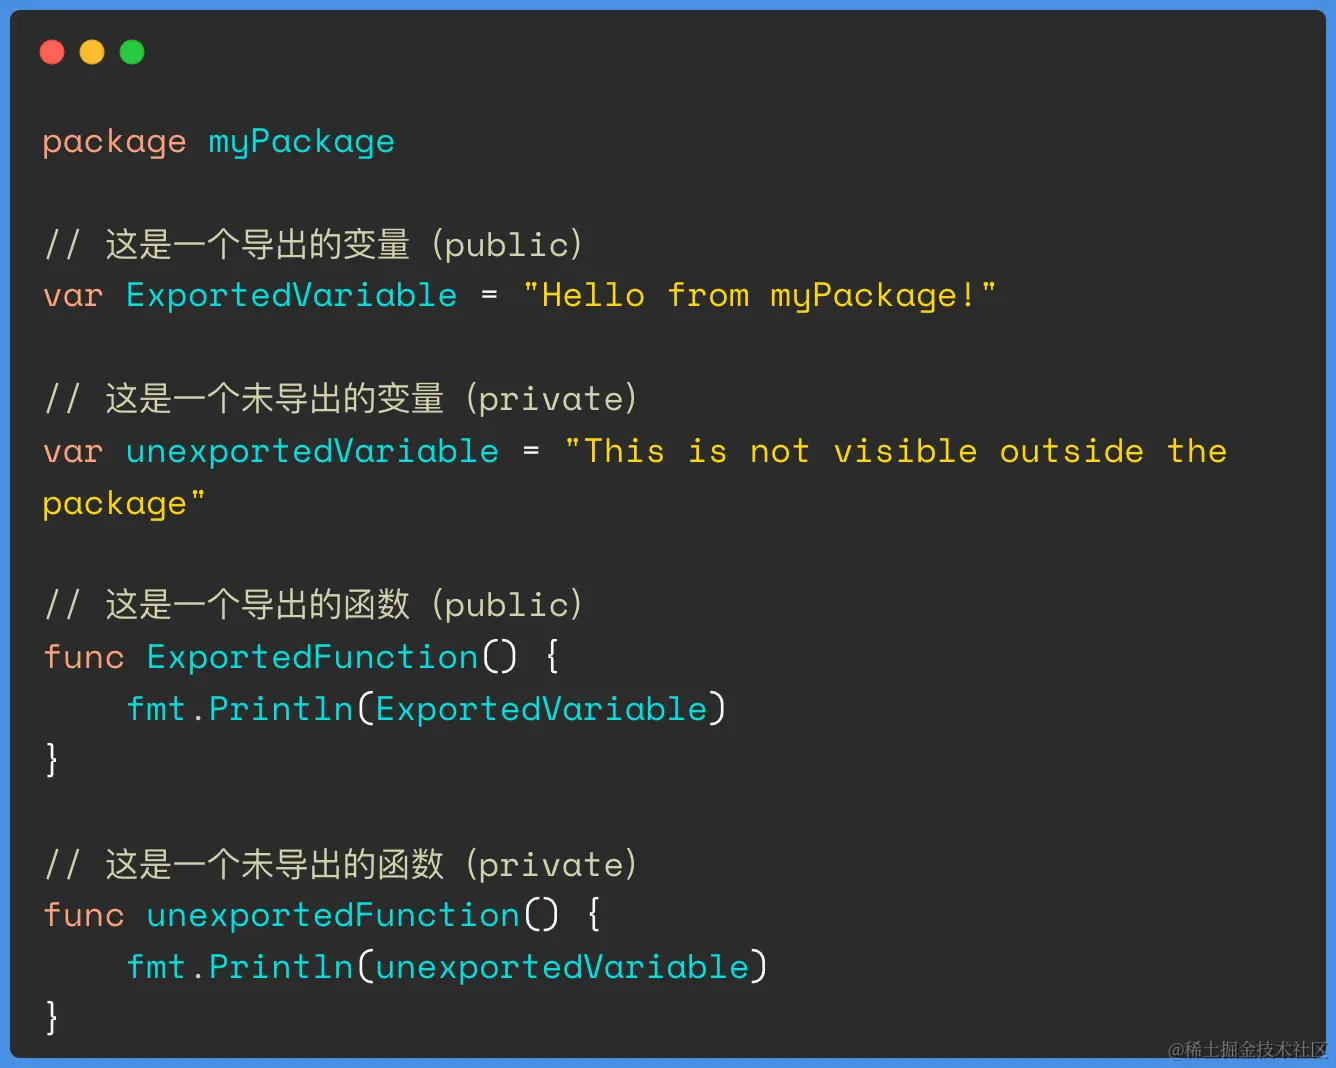Click the watermark text at bottom right
Screen dimensions: 1336x1068
coord(1247,1049)
